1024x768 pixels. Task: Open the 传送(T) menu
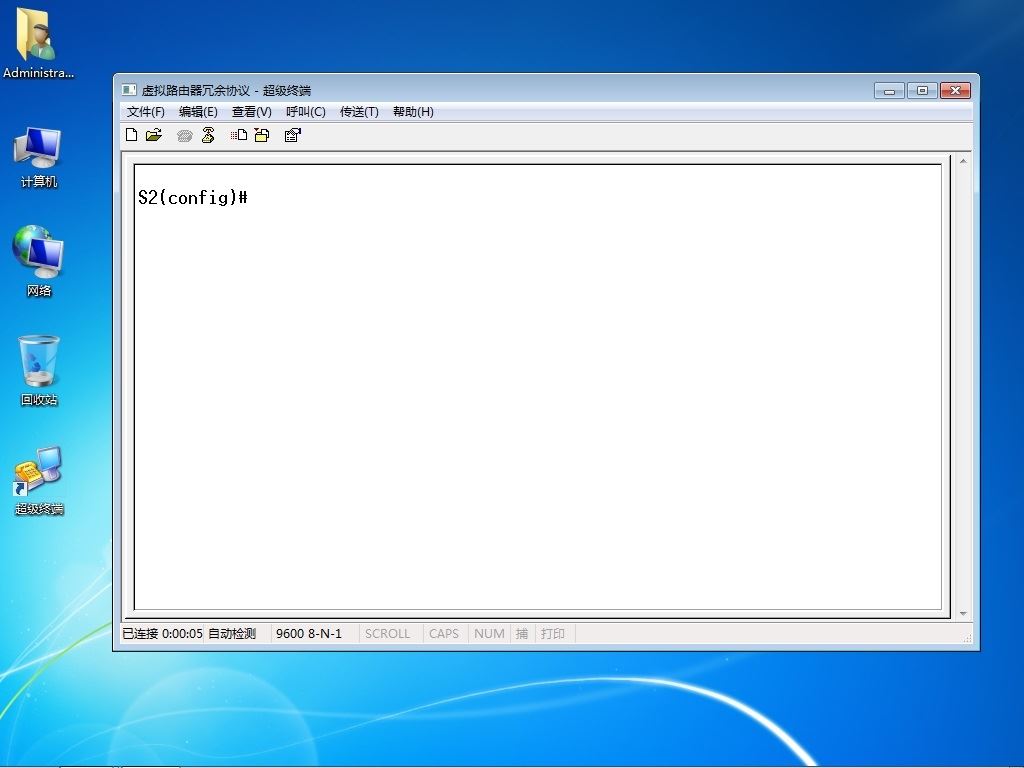tap(359, 112)
